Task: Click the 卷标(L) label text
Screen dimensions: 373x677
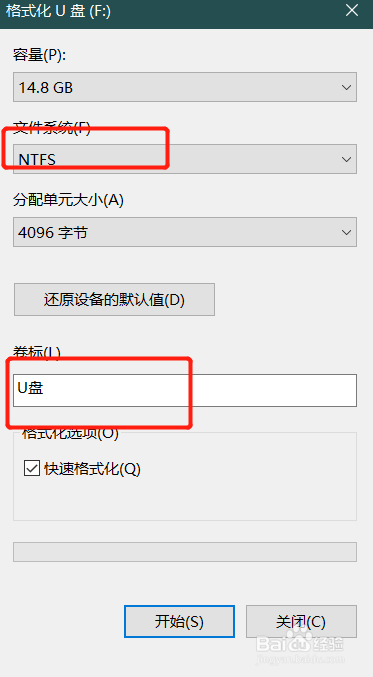Action: (37, 352)
